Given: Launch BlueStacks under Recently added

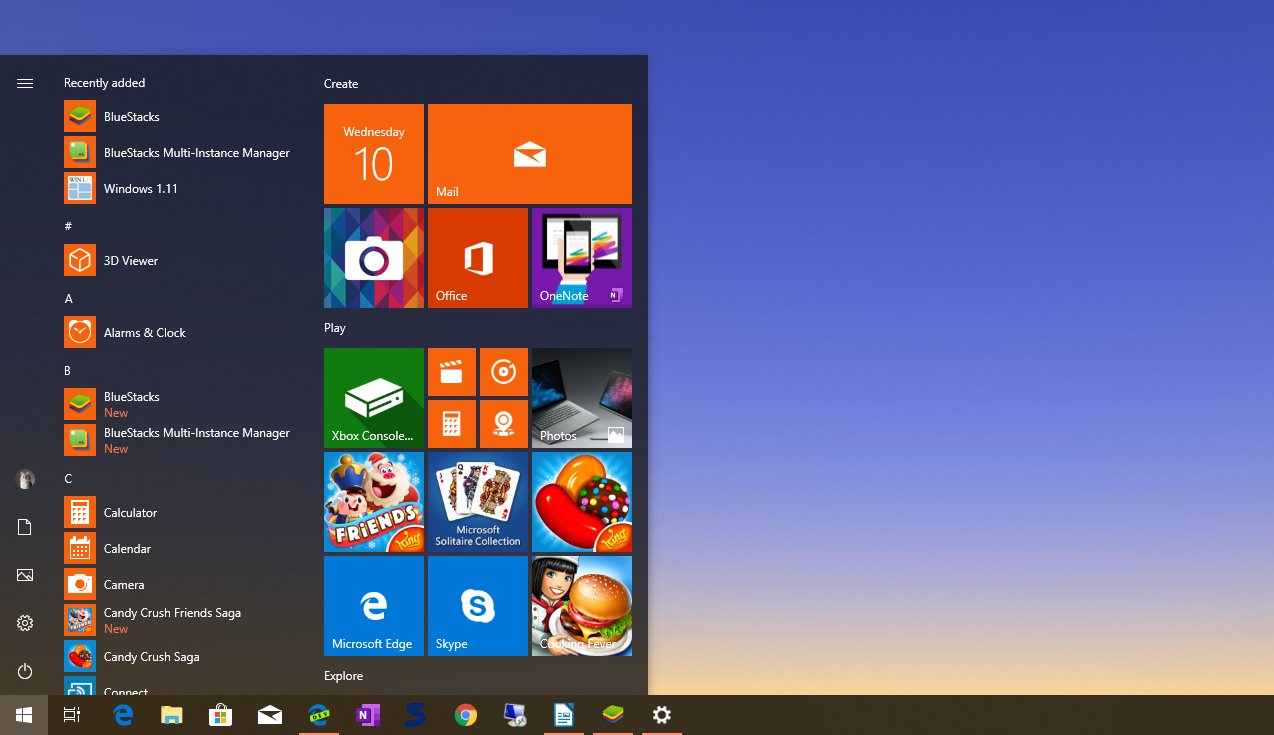Looking at the screenshot, I should tap(180, 116).
